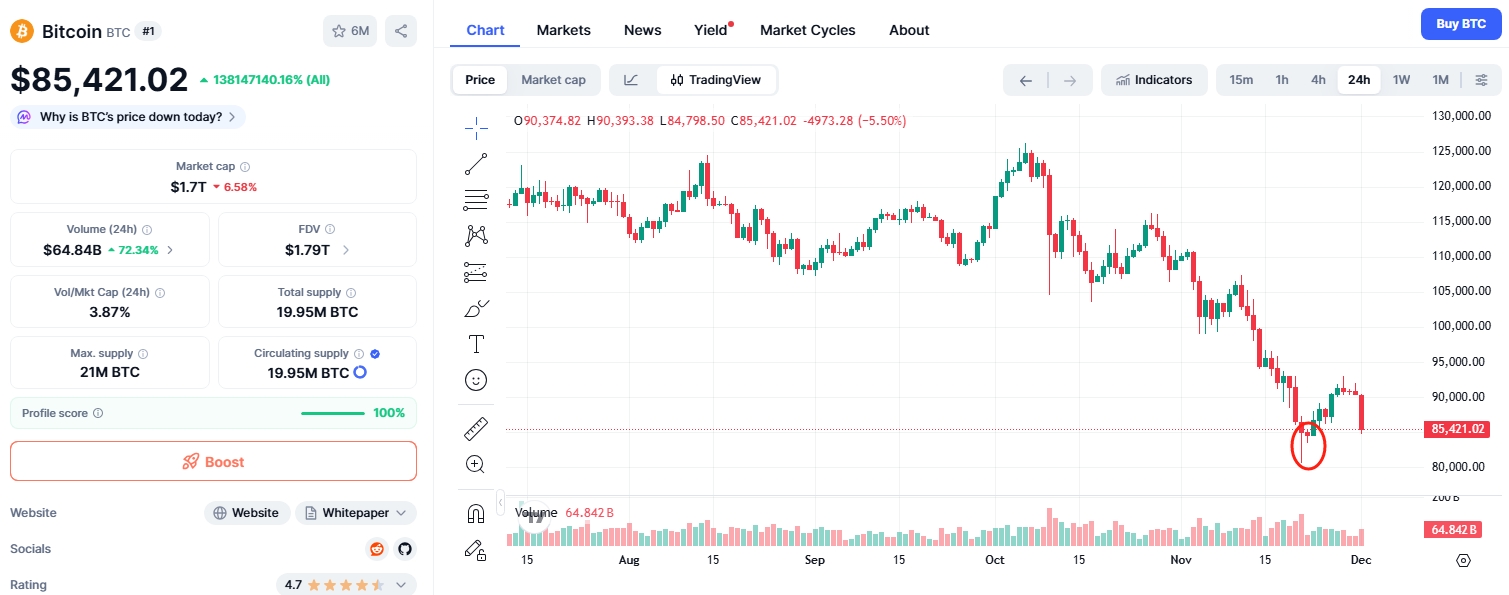
Task: Select the 1W chart timeframe
Action: pos(1401,80)
